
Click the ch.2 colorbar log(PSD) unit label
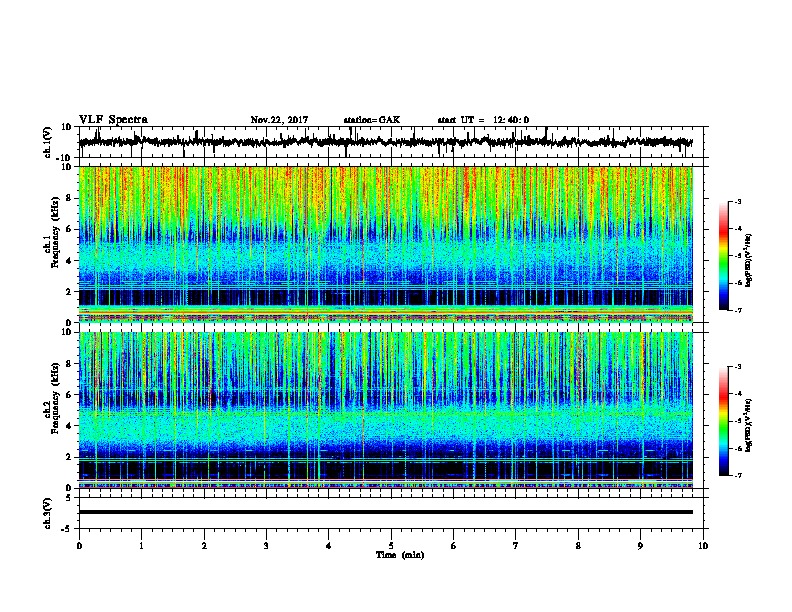point(749,425)
